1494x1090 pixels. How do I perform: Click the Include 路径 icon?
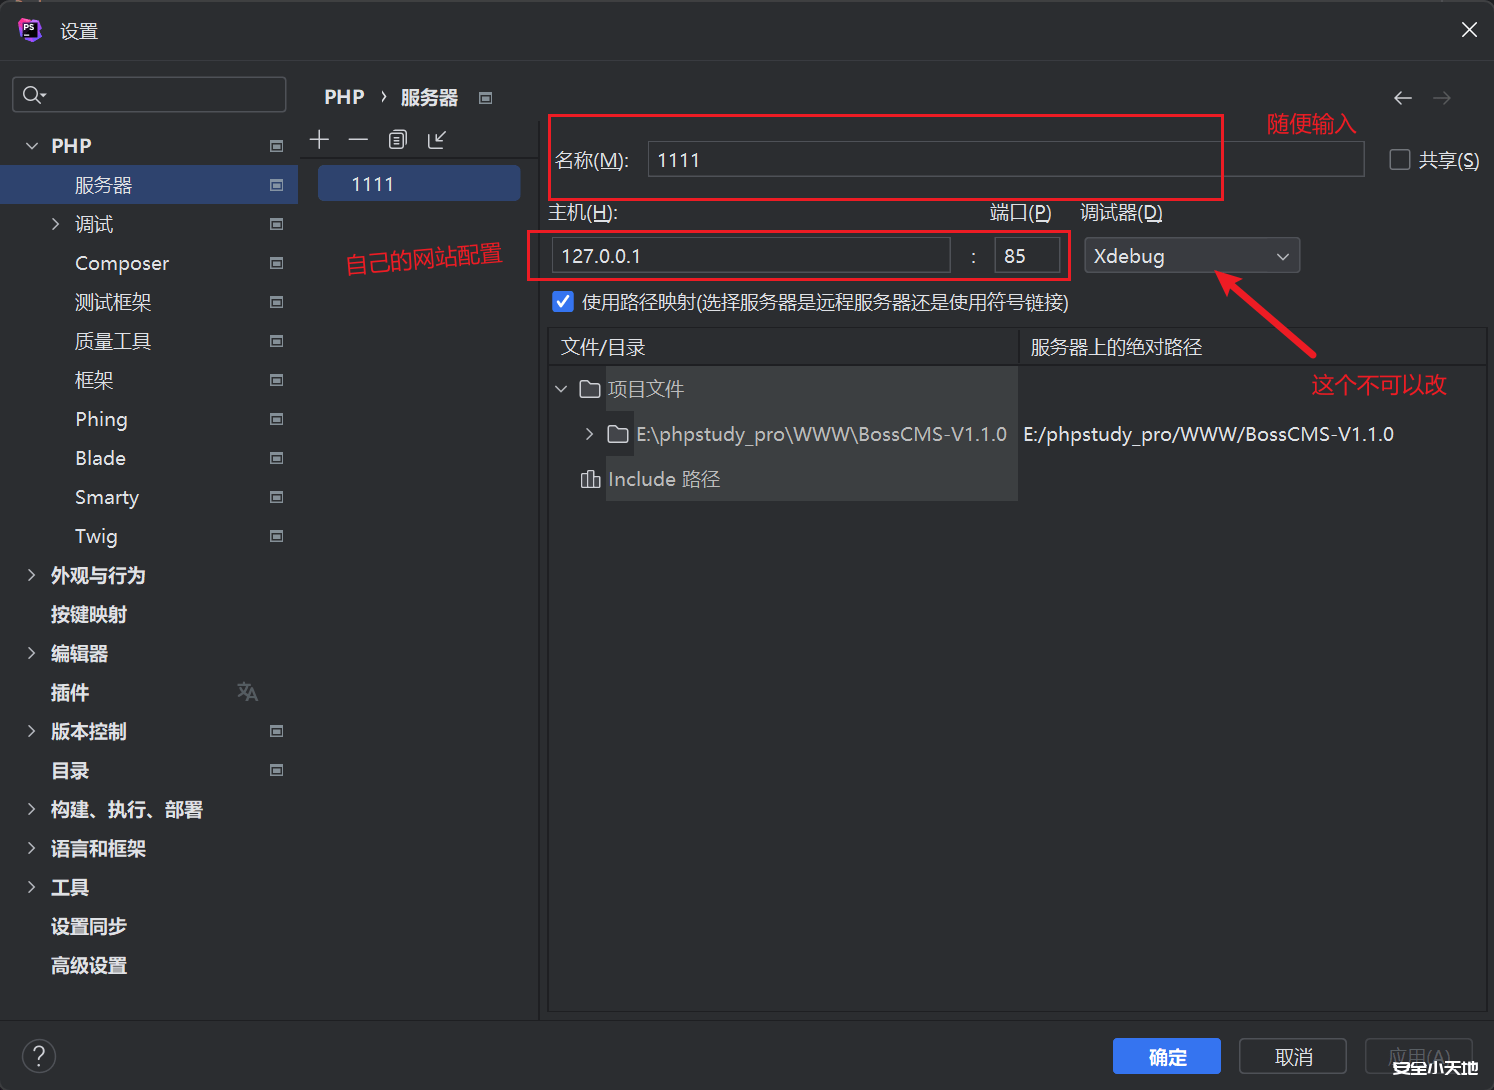click(590, 479)
